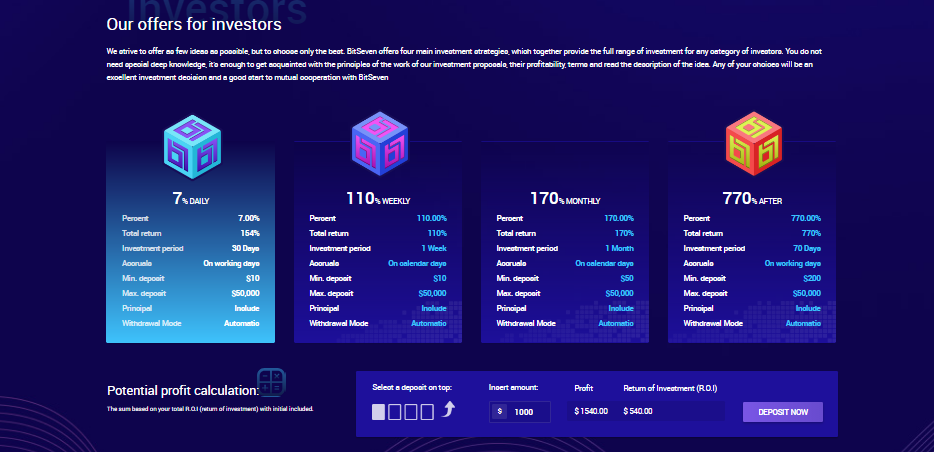Click the upward curved arrow icon near deposit selector
The height and width of the screenshot is (452, 934).
coord(449,410)
